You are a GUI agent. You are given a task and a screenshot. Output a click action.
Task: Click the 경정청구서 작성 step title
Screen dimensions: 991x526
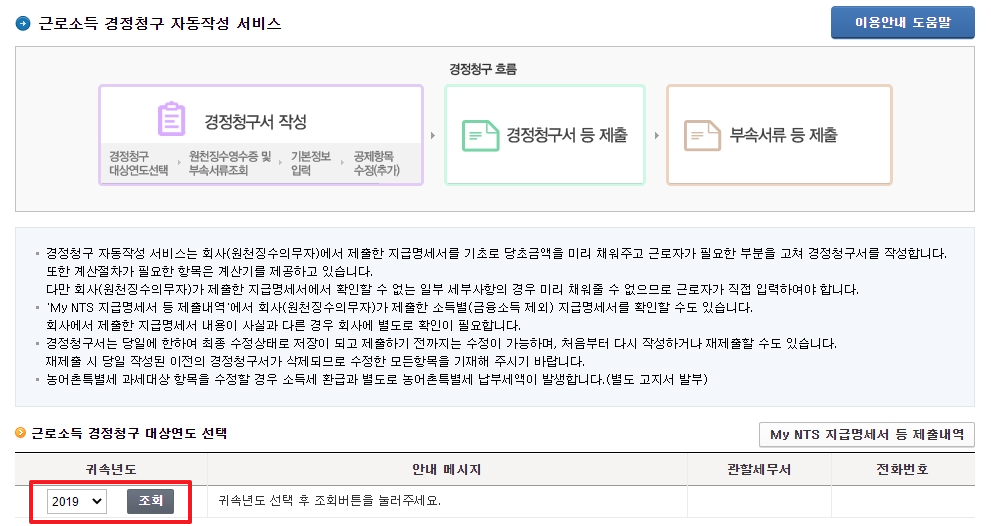coord(255,121)
